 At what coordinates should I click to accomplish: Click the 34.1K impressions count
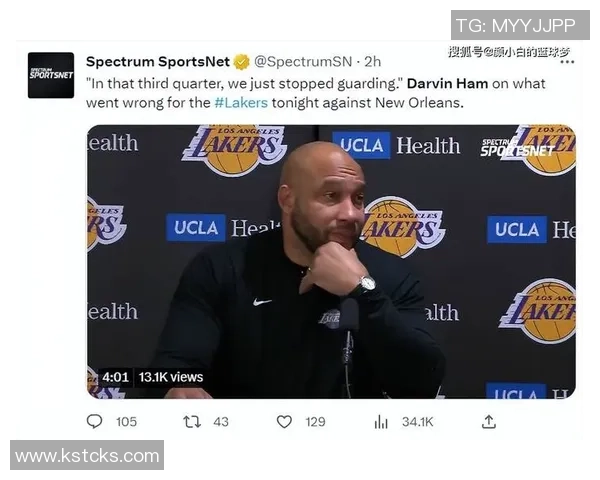click(x=417, y=422)
